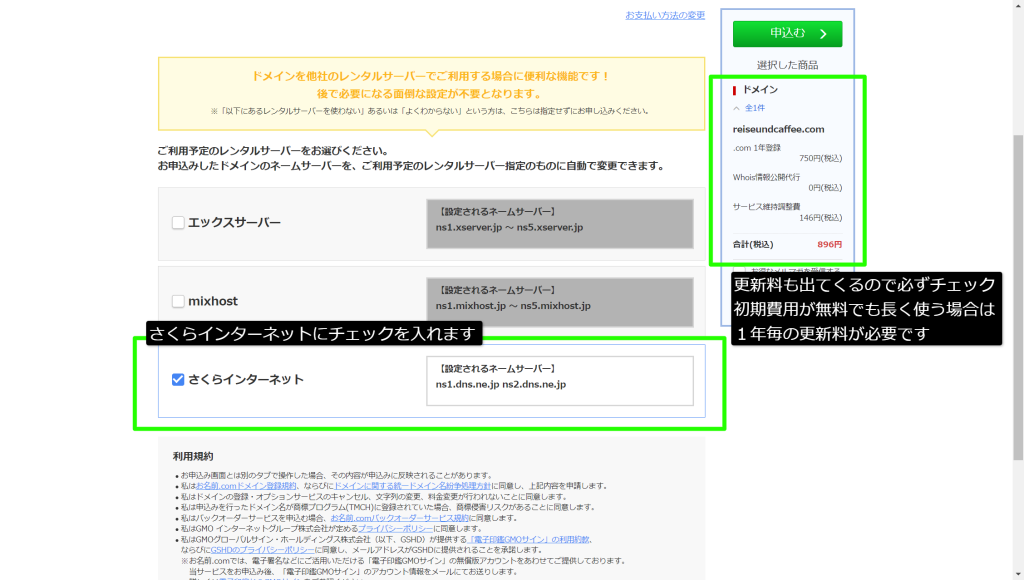Open the 統一ドメイン名紛争処理方針 link
Viewport: 1024px width, 580px height.
412,486
